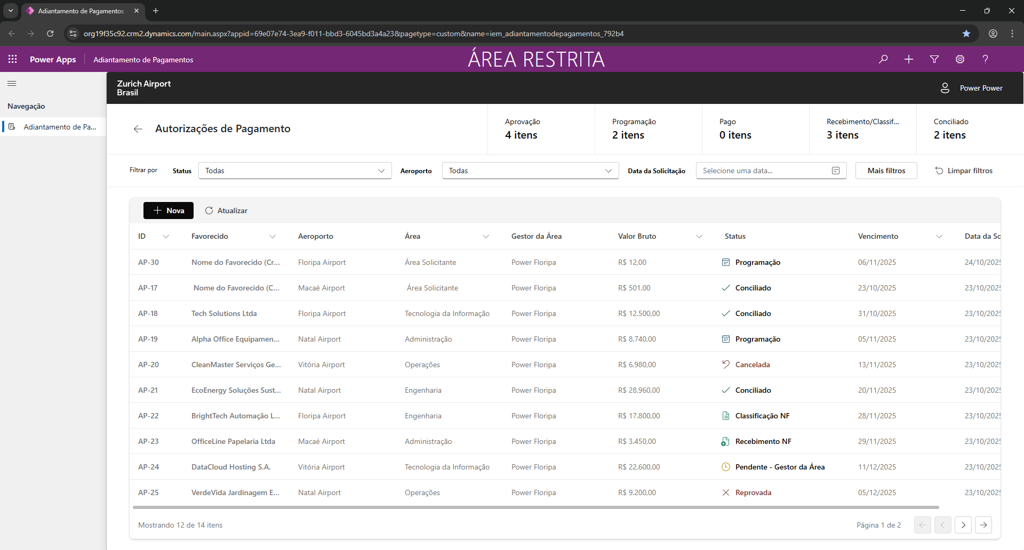Open the advanced filter funnel icon
This screenshot has width=1024, height=550.
click(934, 59)
